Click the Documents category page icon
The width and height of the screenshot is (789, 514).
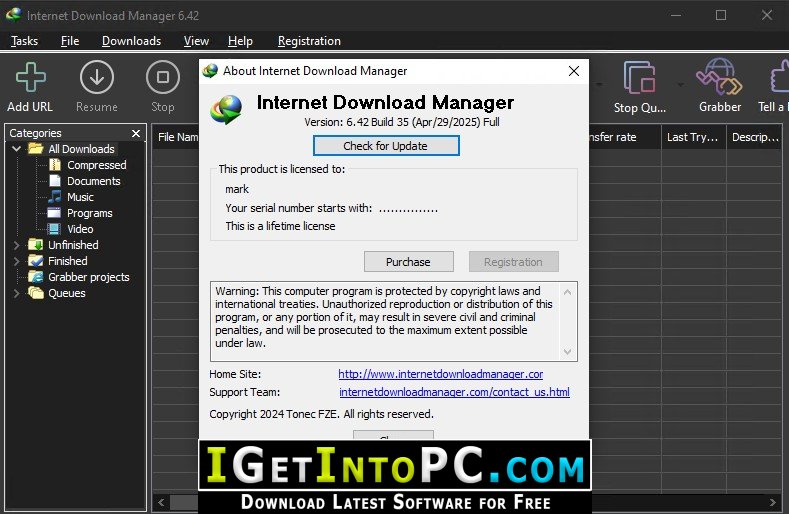pos(55,181)
